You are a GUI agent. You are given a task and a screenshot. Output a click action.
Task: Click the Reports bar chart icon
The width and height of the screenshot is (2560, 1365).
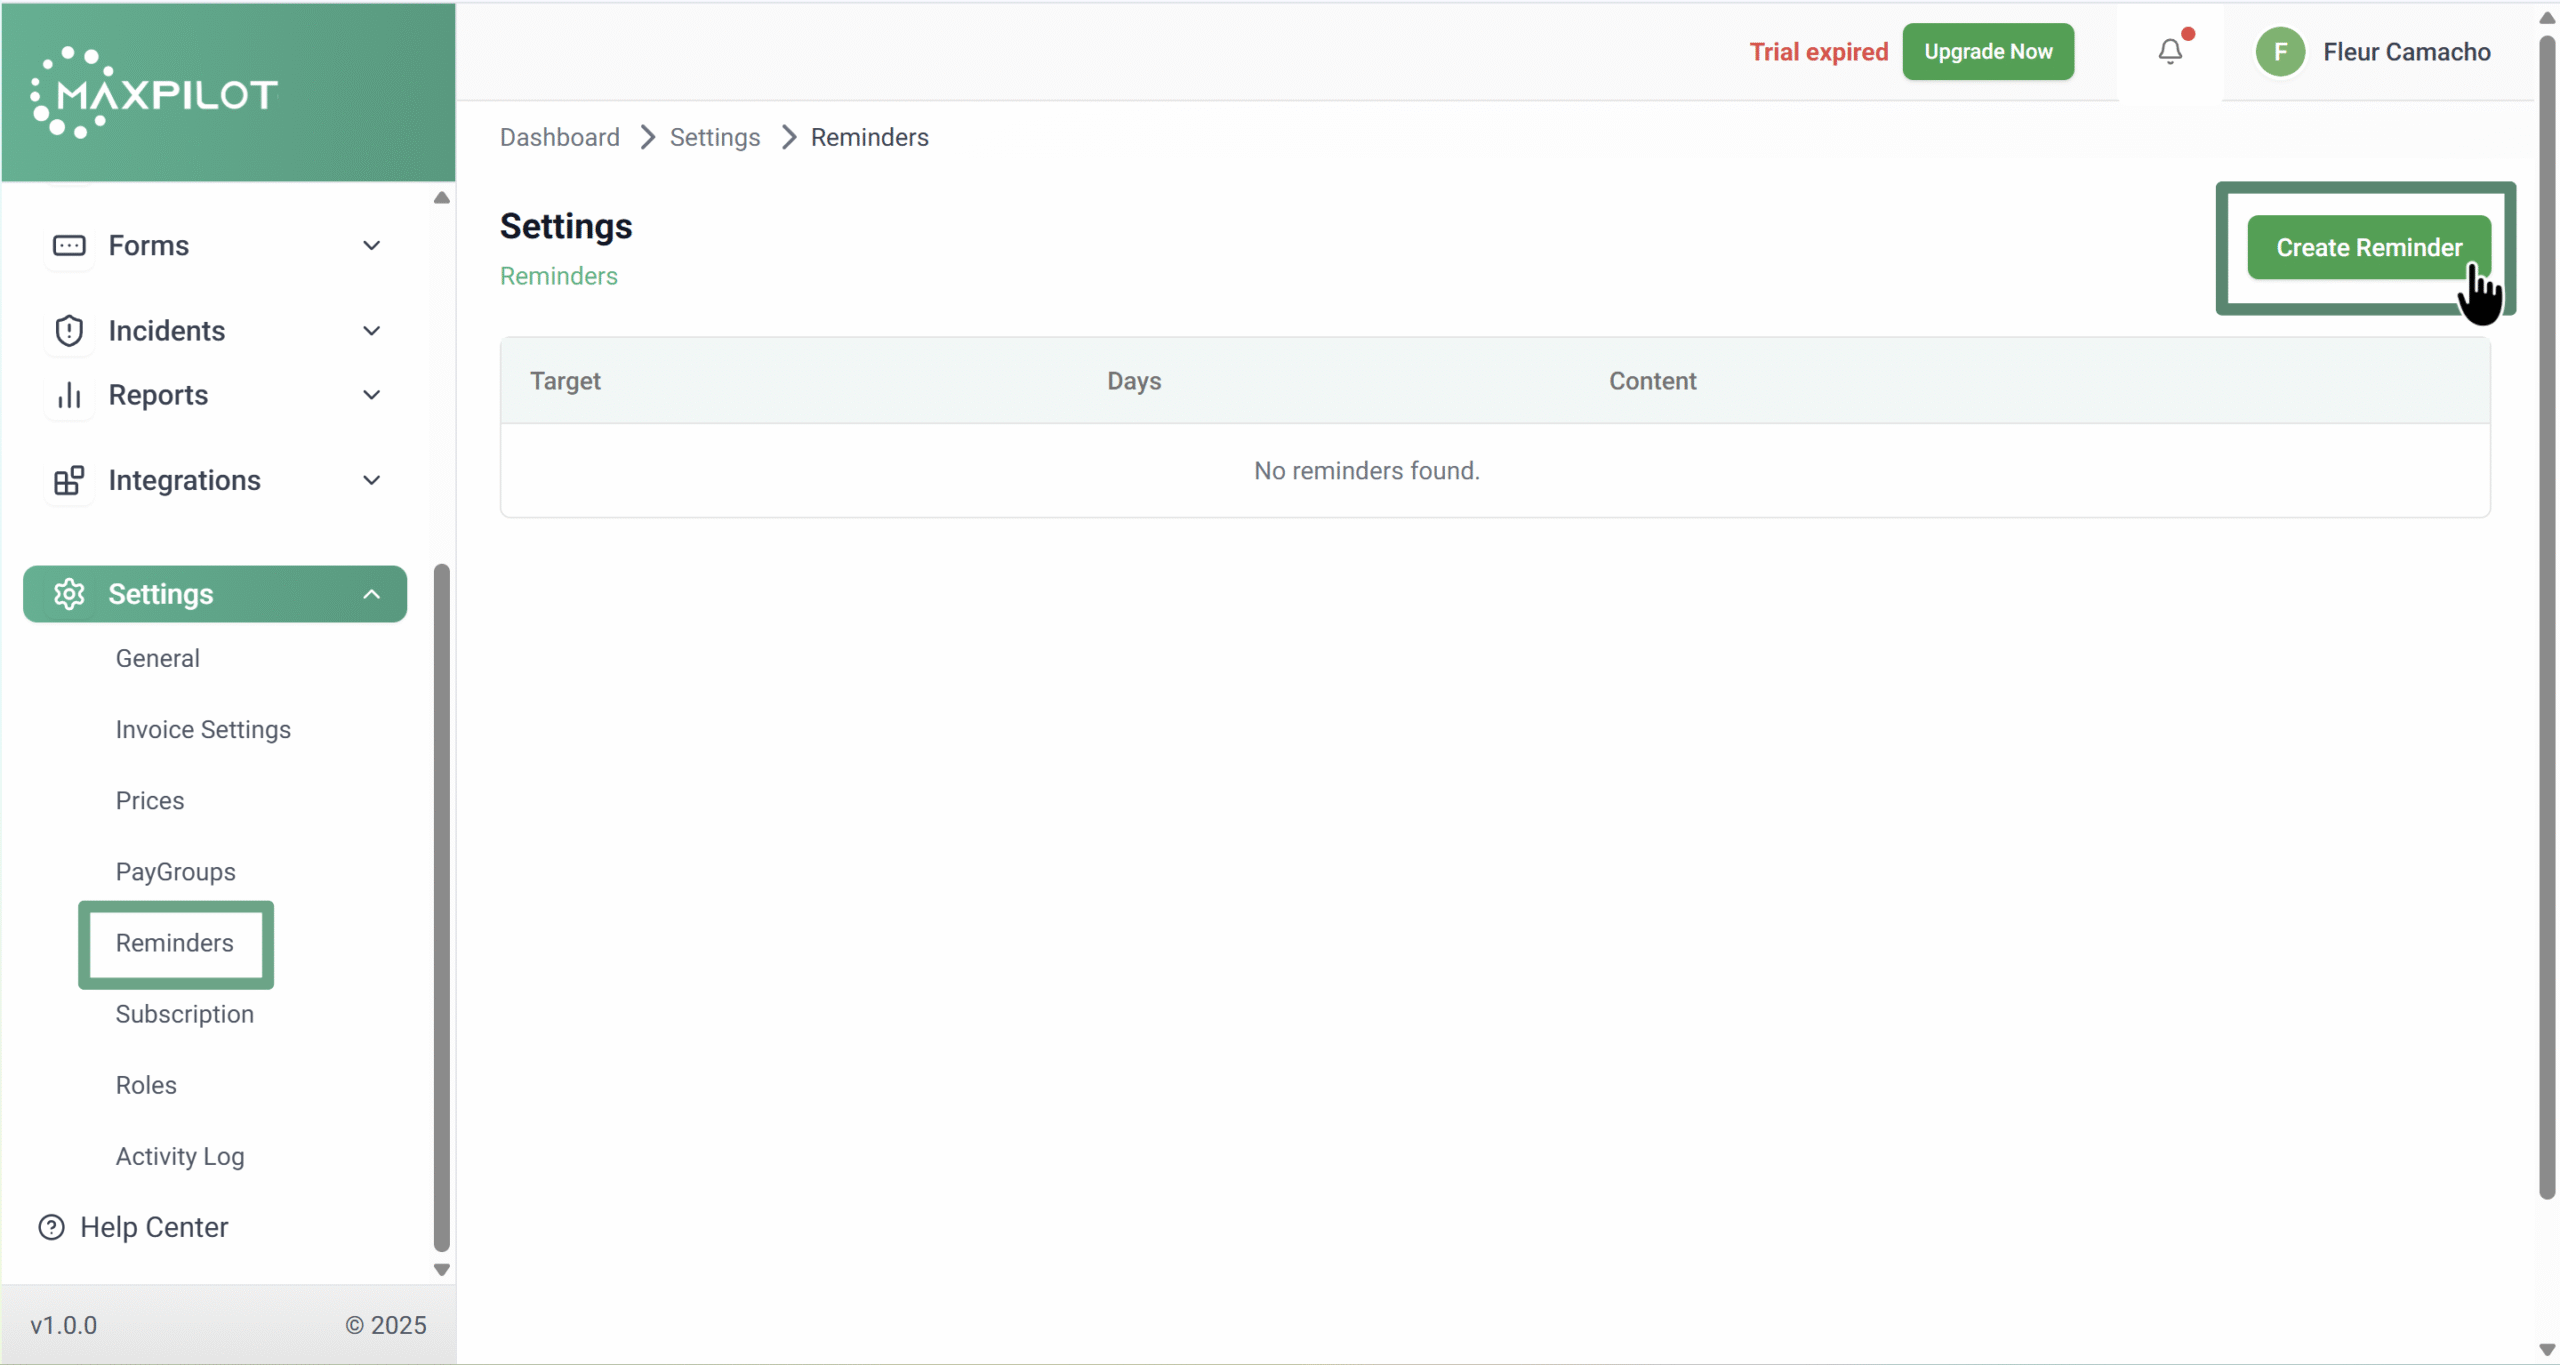[69, 395]
